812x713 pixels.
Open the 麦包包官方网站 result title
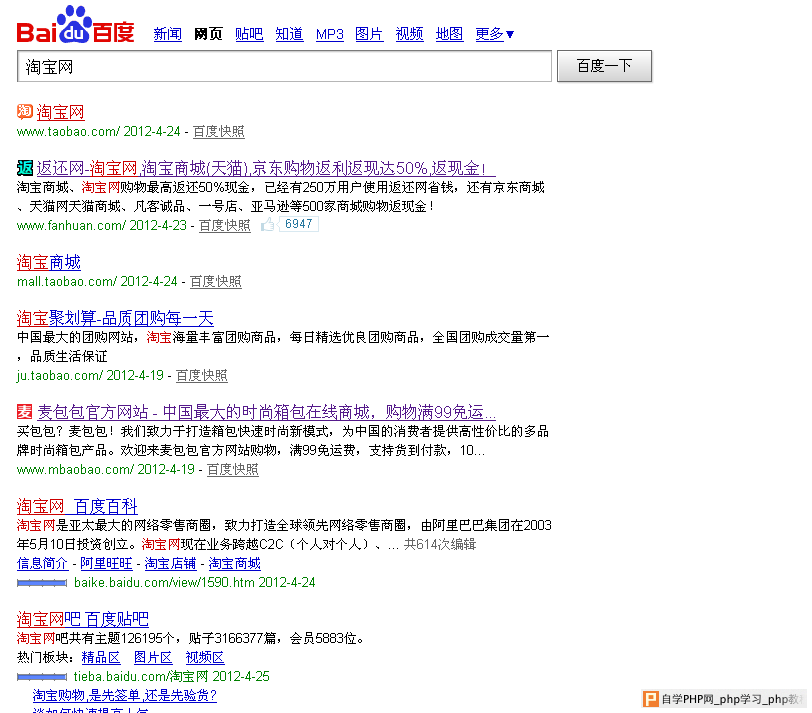pos(267,412)
